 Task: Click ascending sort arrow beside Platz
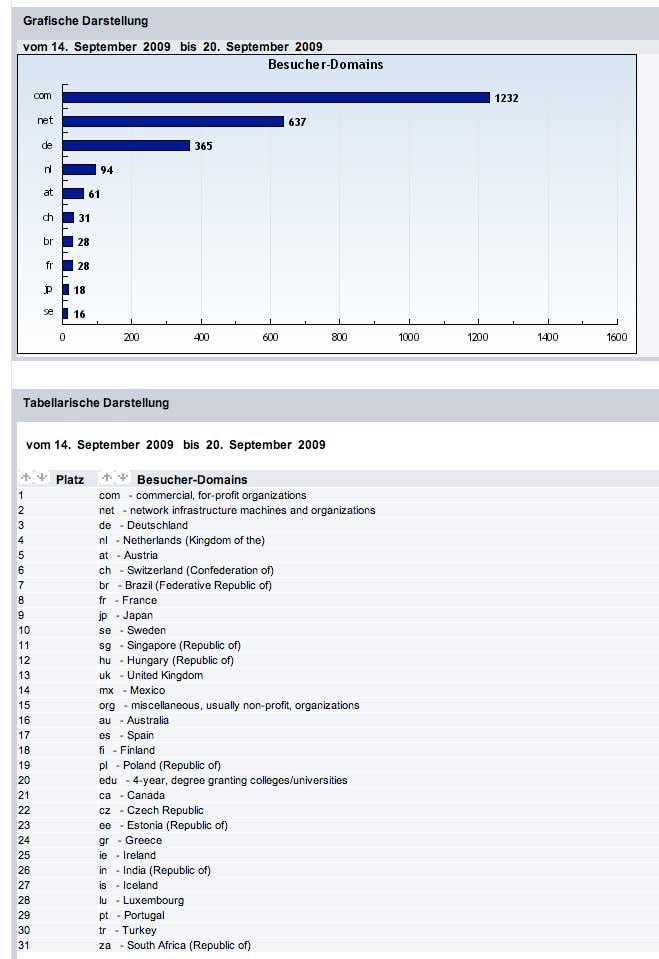pos(26,478)
